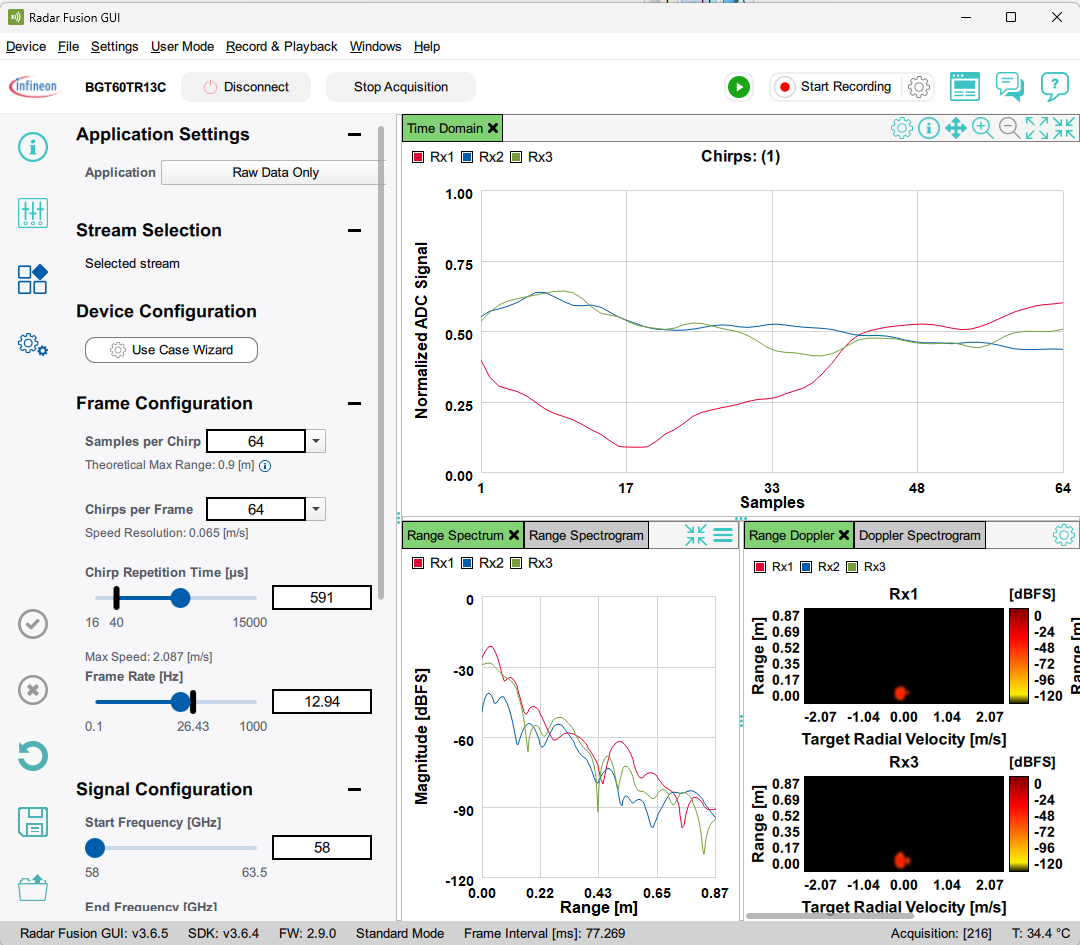
Task: Open Samples per Chirp dropdown
Action: pos(315,441)
